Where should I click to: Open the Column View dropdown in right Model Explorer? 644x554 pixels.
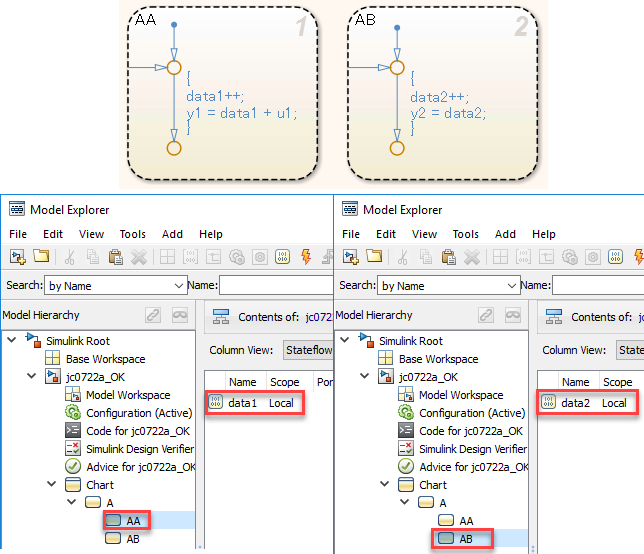[630, 350]
